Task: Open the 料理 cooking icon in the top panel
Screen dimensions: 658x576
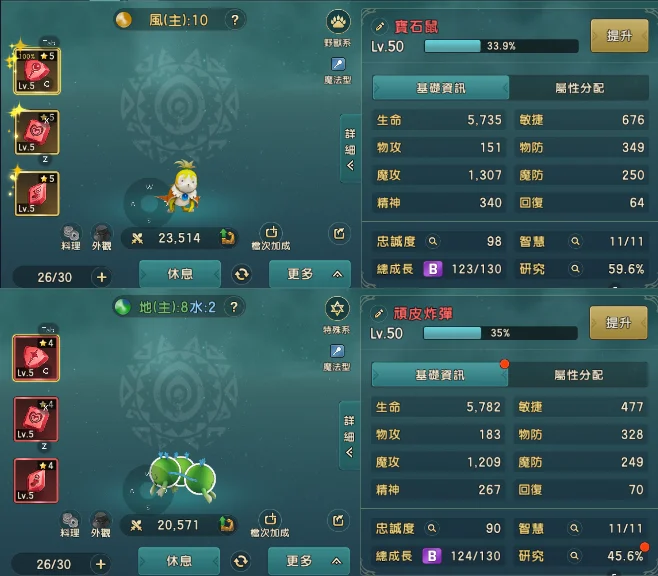Action: click(x=70, y=238)
